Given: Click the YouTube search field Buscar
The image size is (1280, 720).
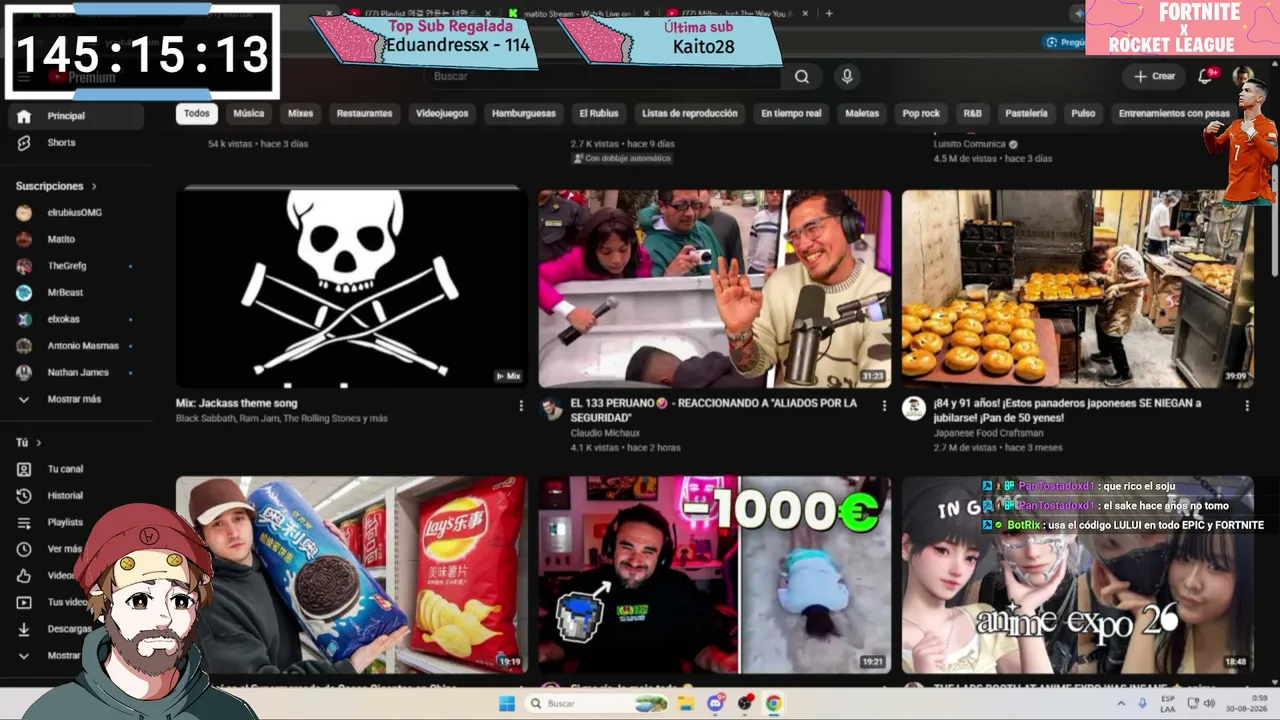Looking at the screenshot, I should coord(605,77).
